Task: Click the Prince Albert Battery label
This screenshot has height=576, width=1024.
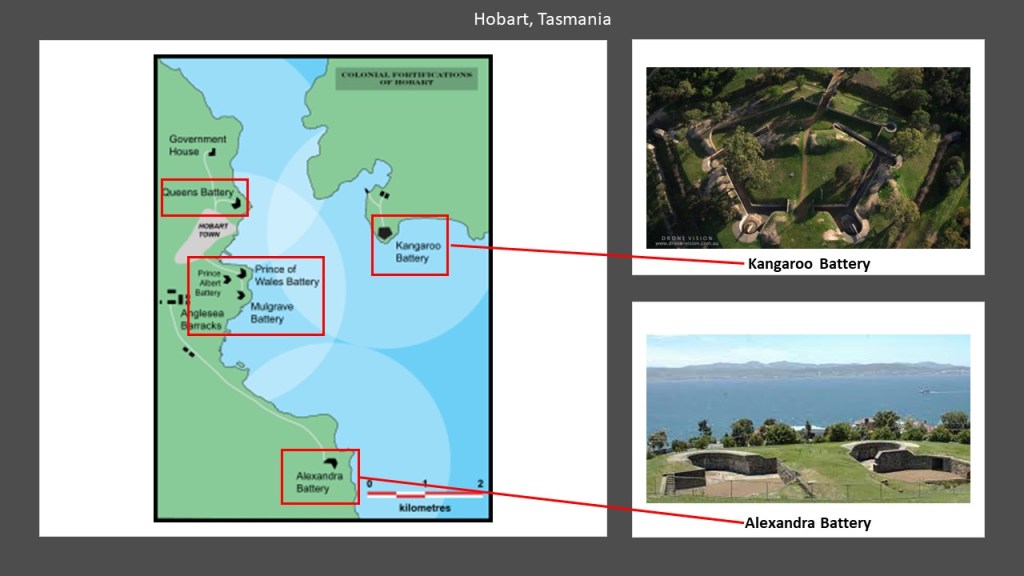Action: pos(208,283)
